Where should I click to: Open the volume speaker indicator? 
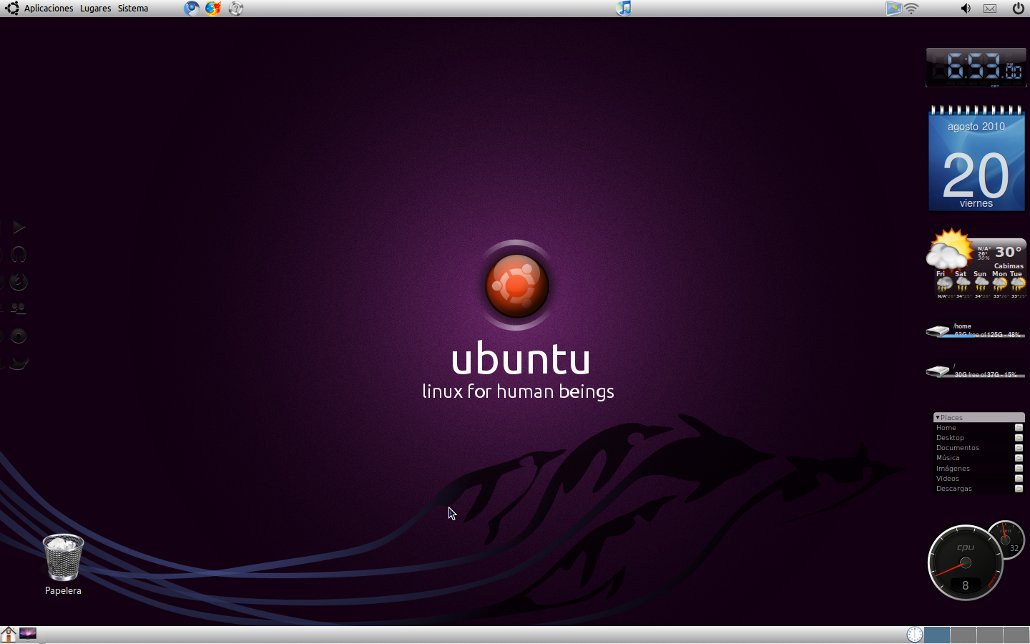(966, 9)
